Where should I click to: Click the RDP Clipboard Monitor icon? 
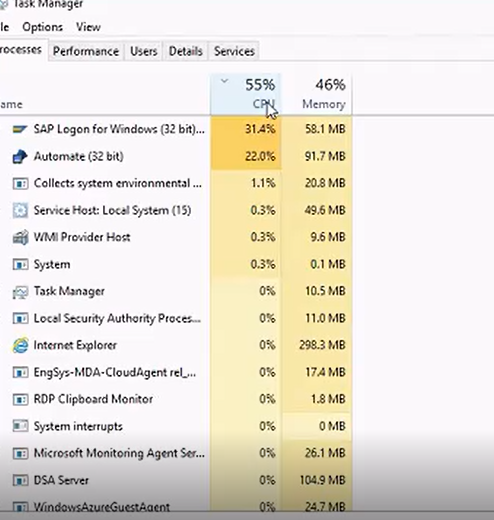coord(20,399)
